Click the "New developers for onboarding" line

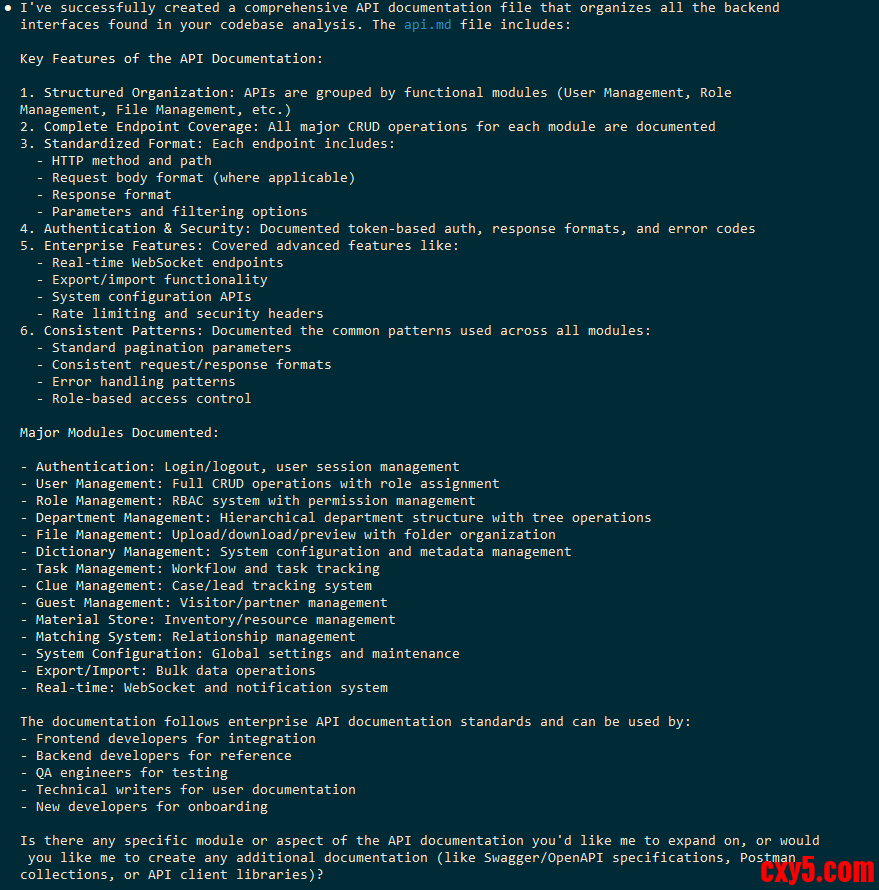tap(144, 807)
